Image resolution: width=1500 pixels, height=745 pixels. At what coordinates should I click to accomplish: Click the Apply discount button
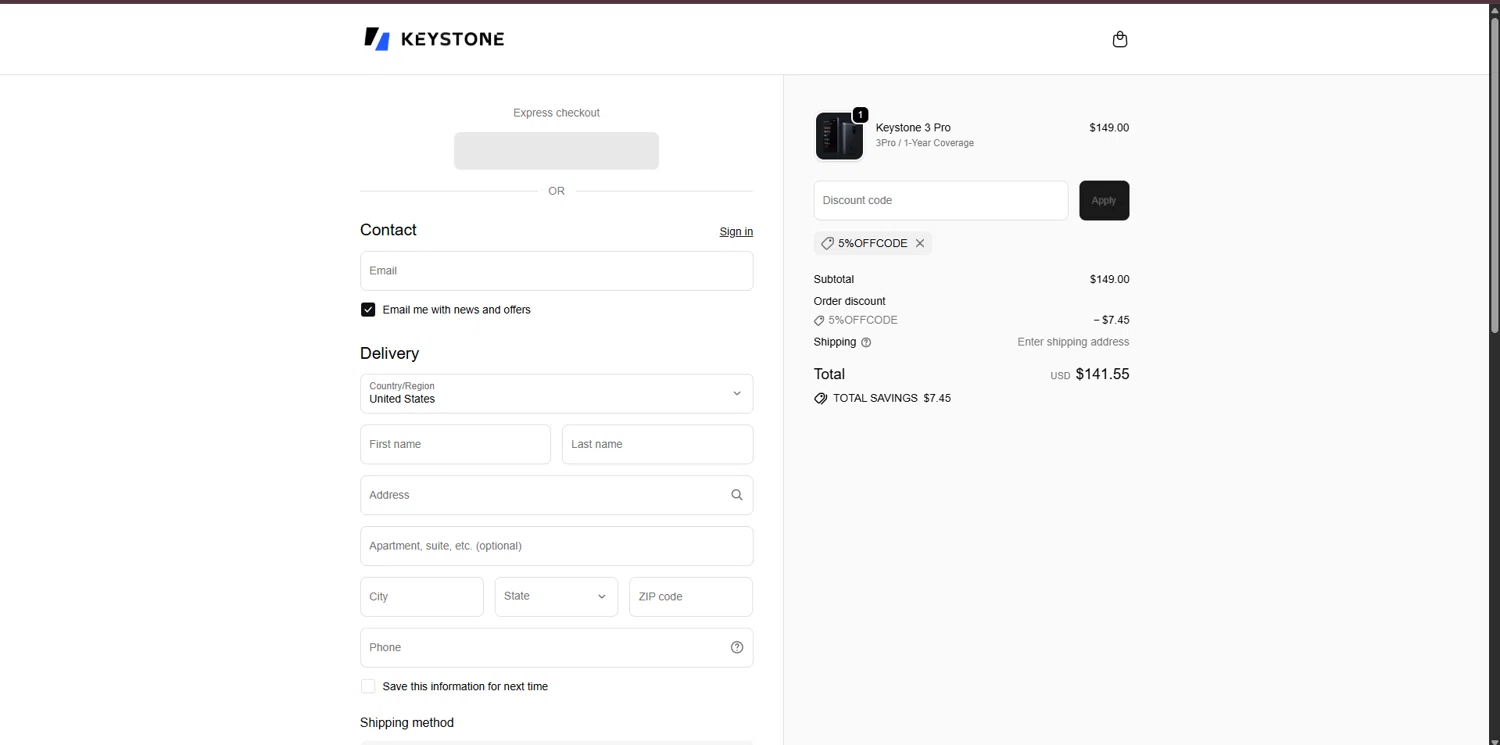[1104, 200]
